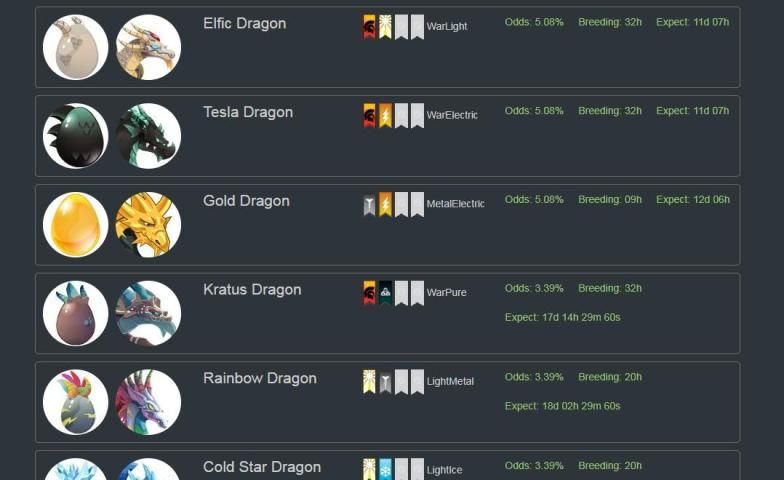Image resolution: width=784 pixels, height=480 pixels.
Task: Click the Kratus Dragon portrait image
Action: click(x=148, y=314)
